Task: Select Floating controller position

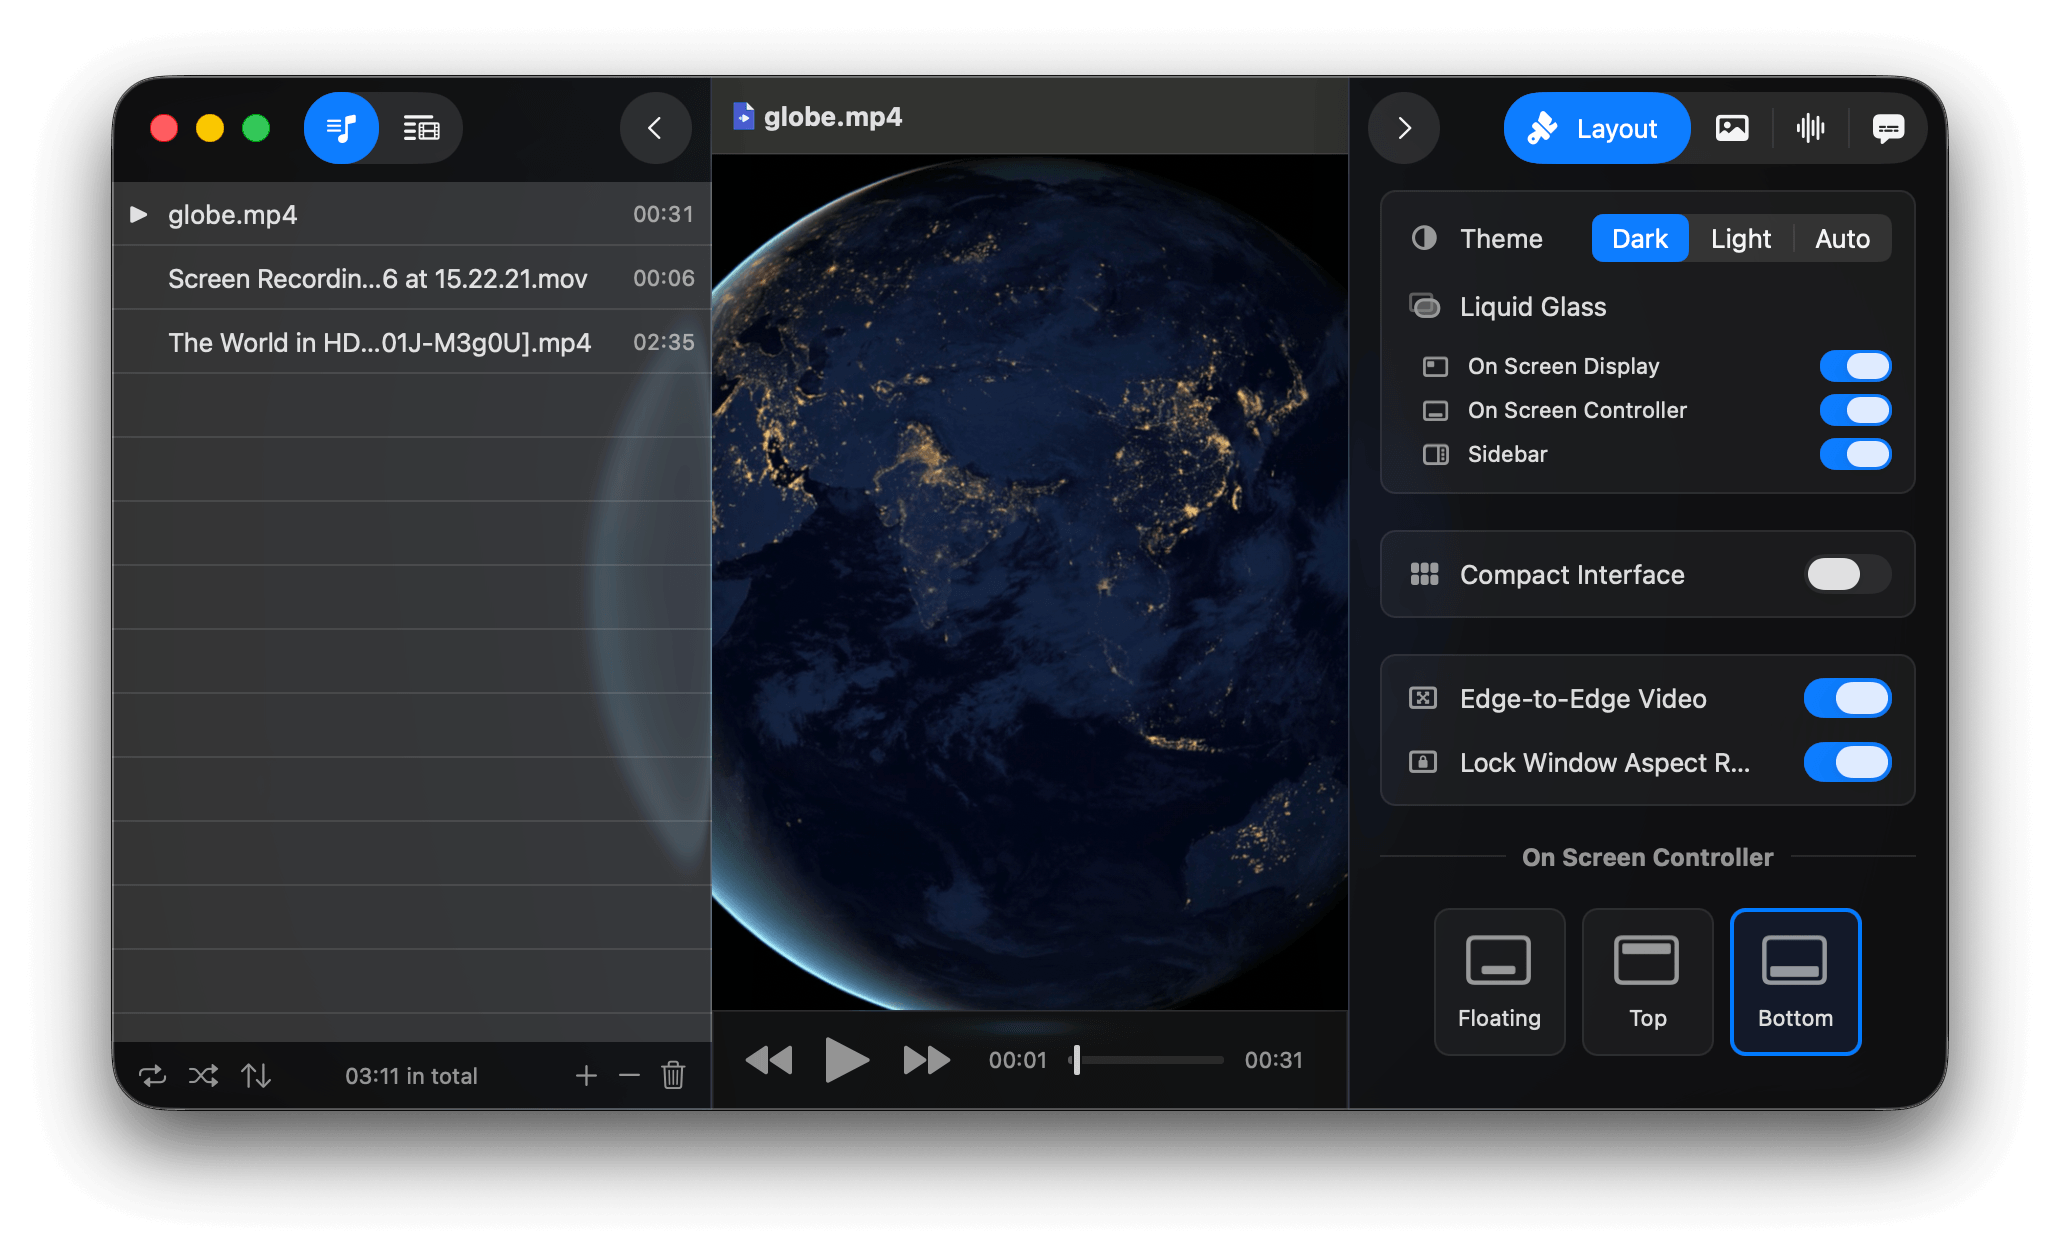Action: [1499, 982]
